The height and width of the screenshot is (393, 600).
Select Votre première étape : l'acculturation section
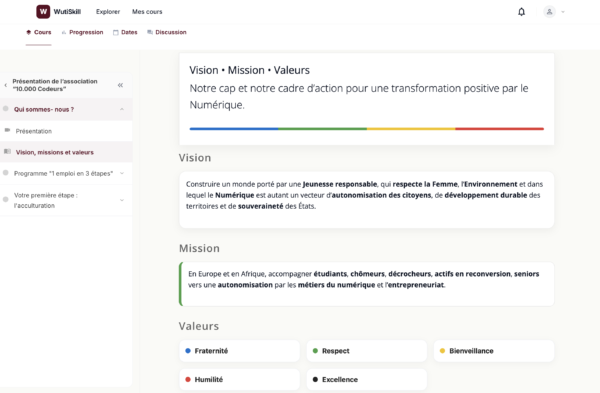point(46,200)
